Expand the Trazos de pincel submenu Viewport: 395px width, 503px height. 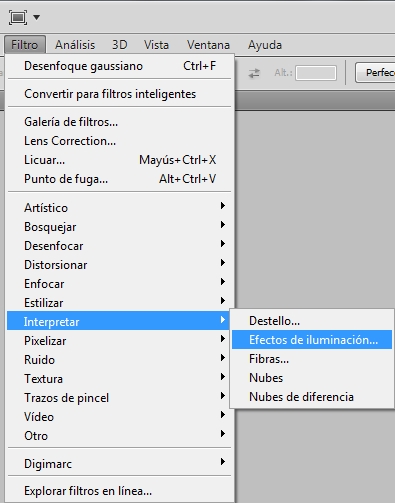[119, 398]
